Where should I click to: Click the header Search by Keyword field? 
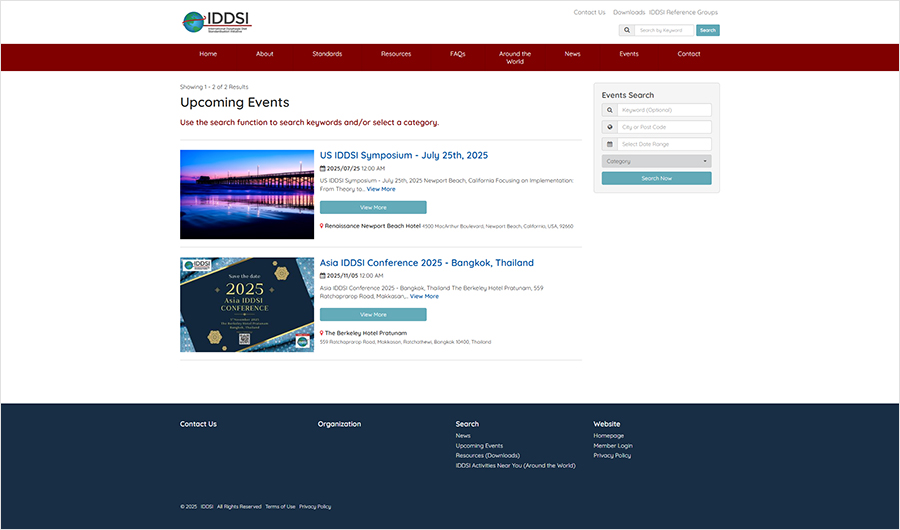[664, 30]
